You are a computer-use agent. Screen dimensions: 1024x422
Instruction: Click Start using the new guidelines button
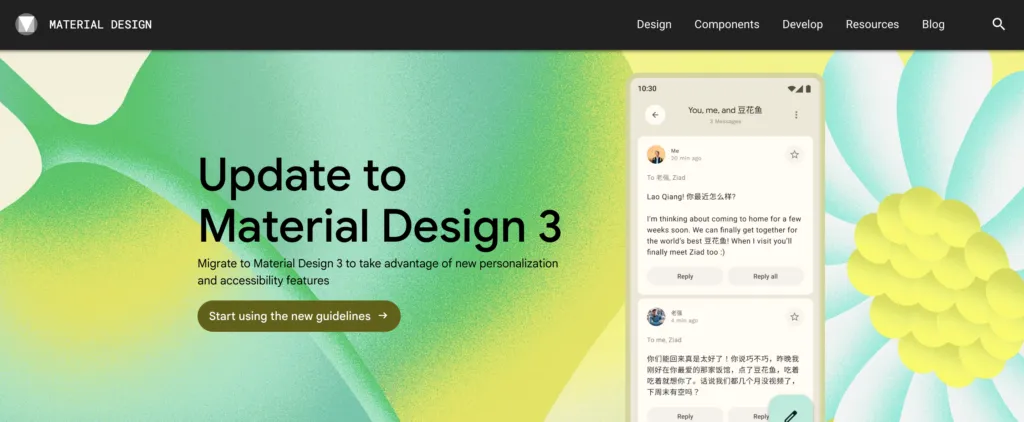(298, 316)
